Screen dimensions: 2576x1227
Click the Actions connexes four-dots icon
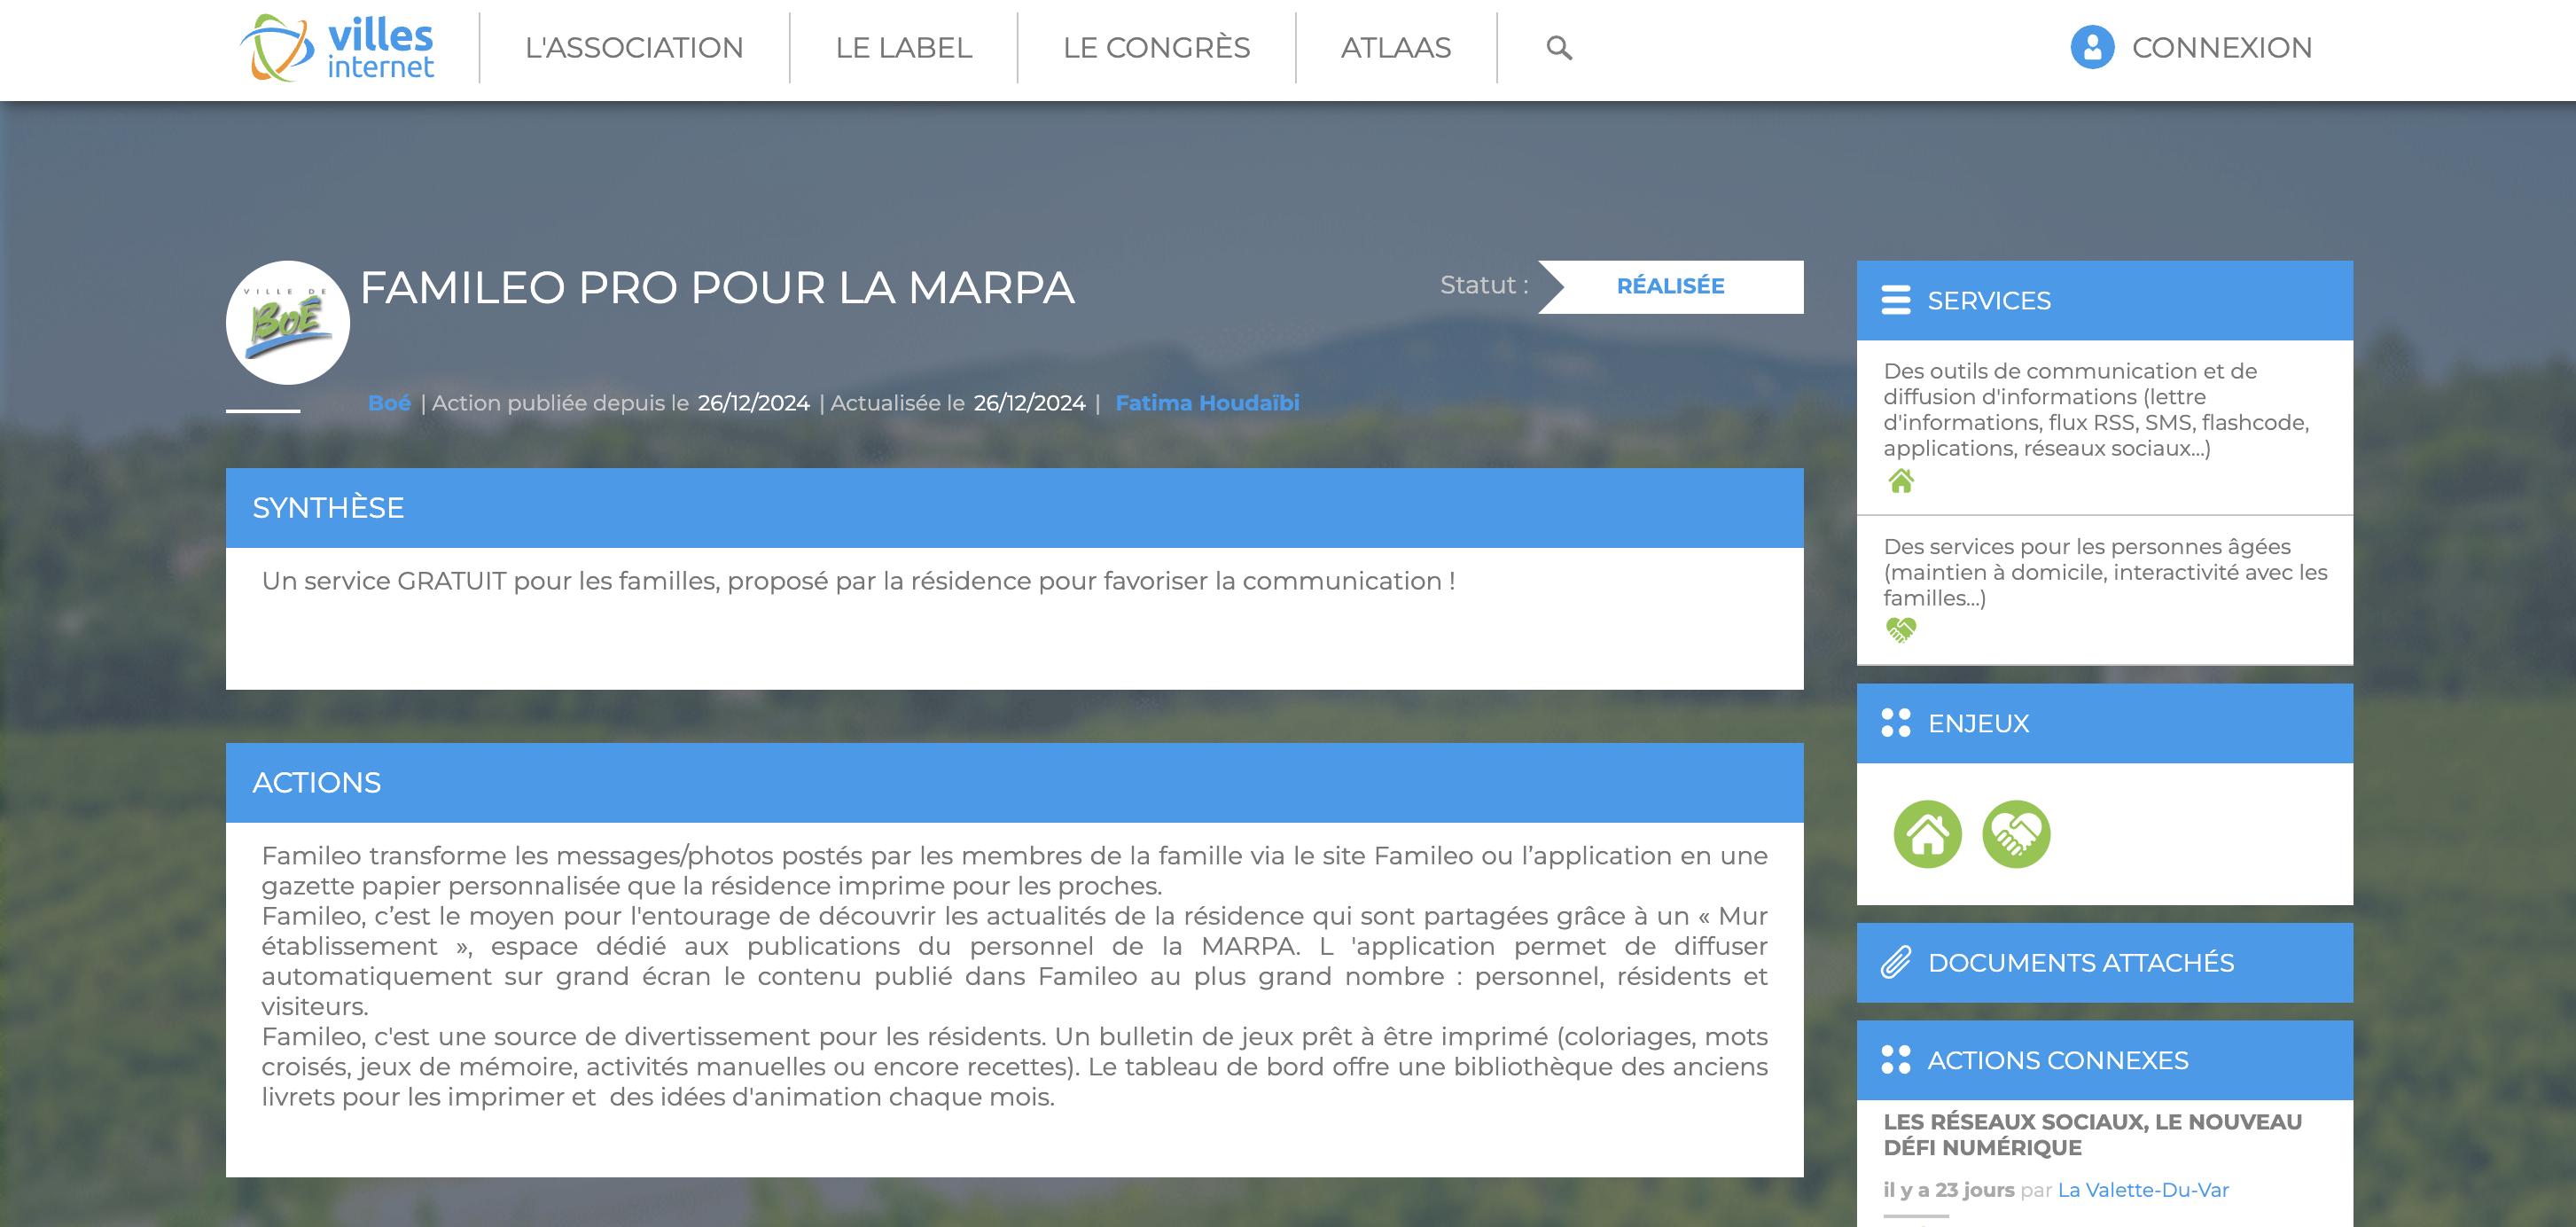(1895, 1060)
